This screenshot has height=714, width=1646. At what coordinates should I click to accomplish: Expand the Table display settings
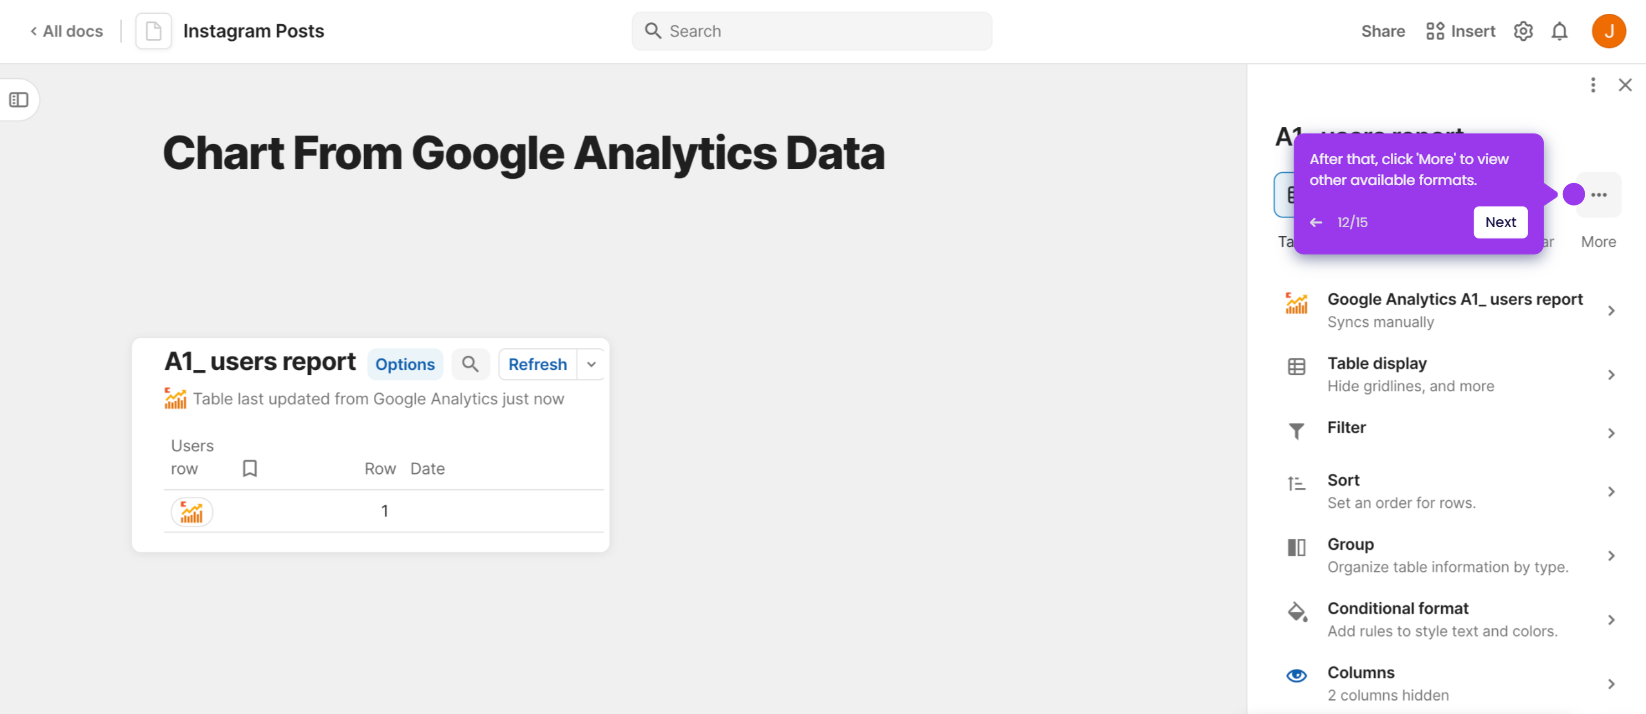pyautogui.click(x=1449, y=374)
